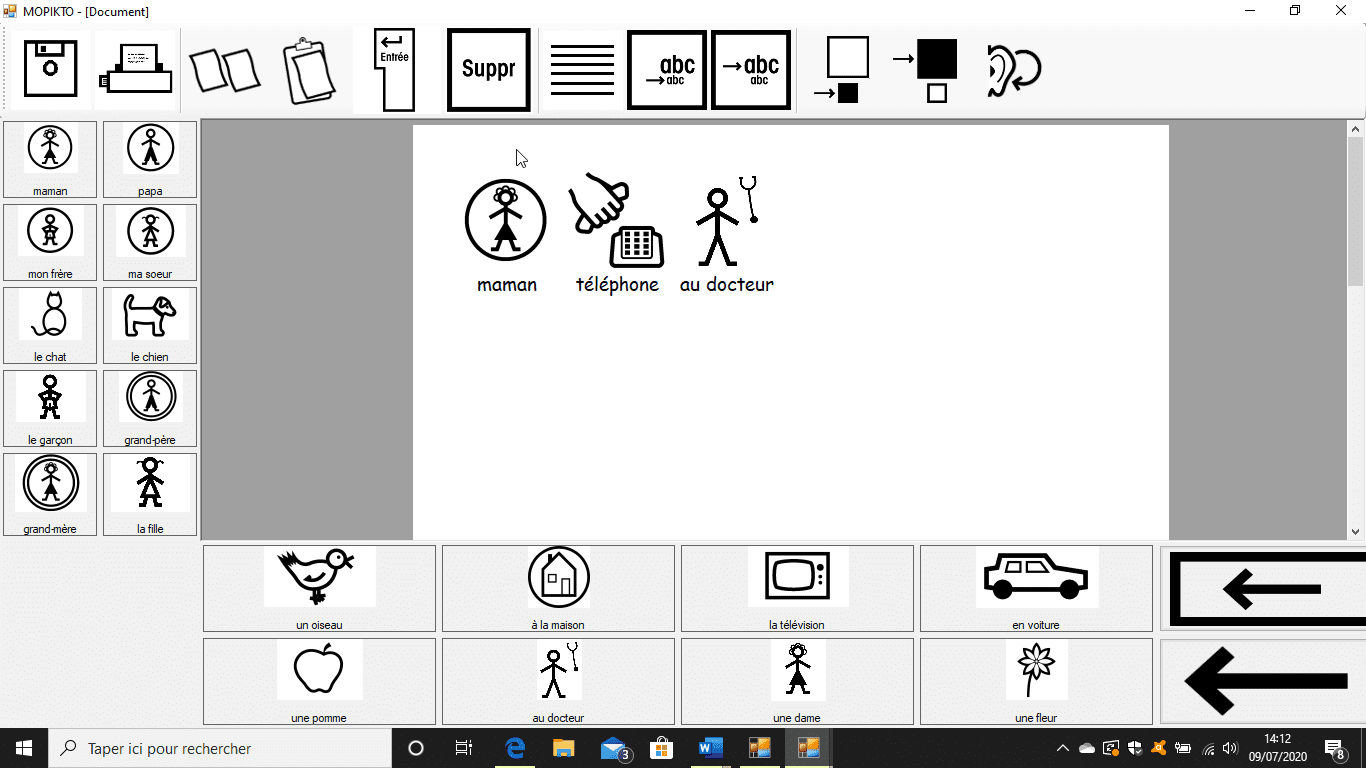Insert the 'le chien' pictogram
1366x768 pixels.
point(150,325)
